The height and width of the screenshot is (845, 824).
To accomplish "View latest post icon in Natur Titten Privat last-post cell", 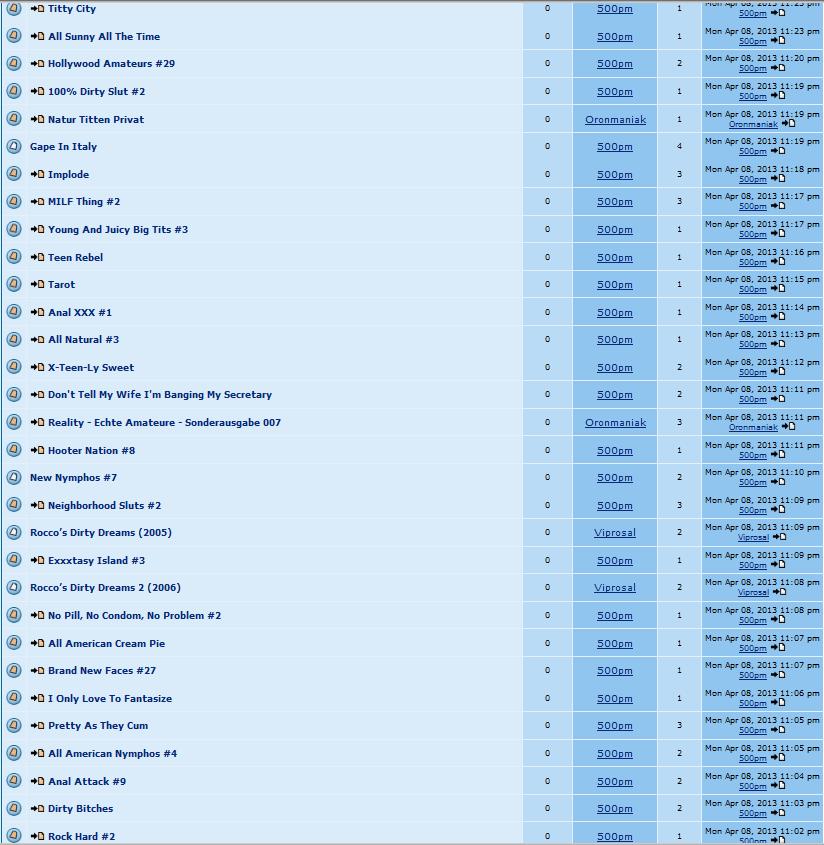I will [788, 123].
